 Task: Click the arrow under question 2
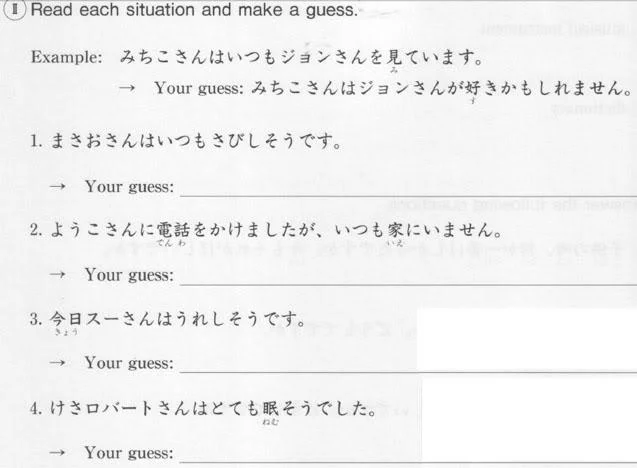(57, 275)
